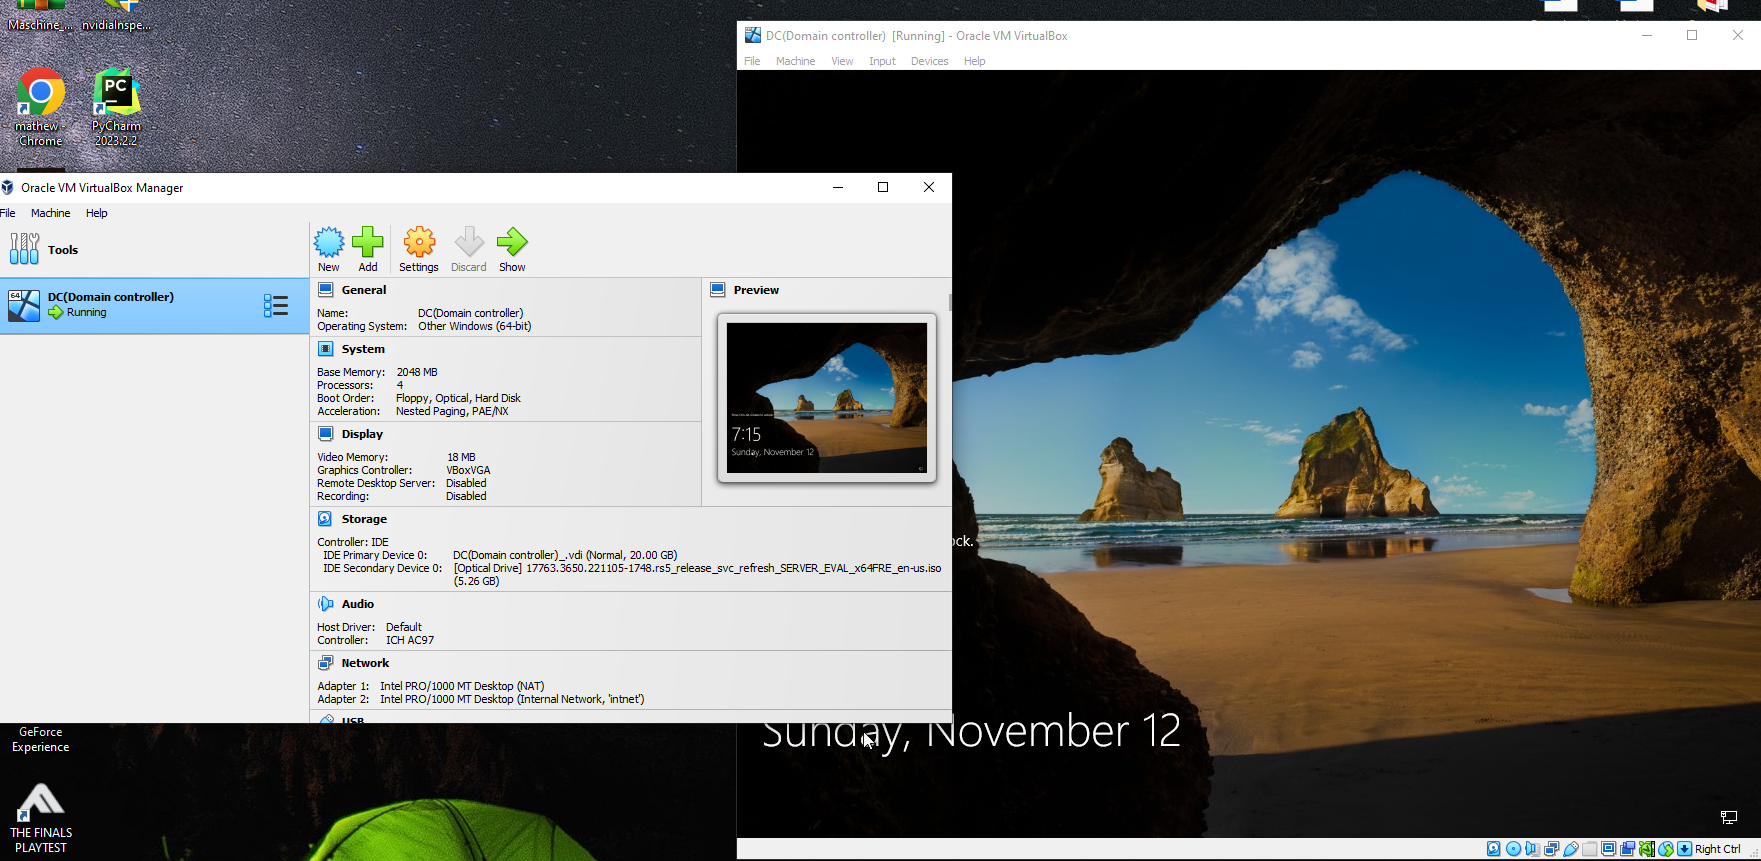
Task: Open File menu in VirtualBox Manager
Action: 8,213
